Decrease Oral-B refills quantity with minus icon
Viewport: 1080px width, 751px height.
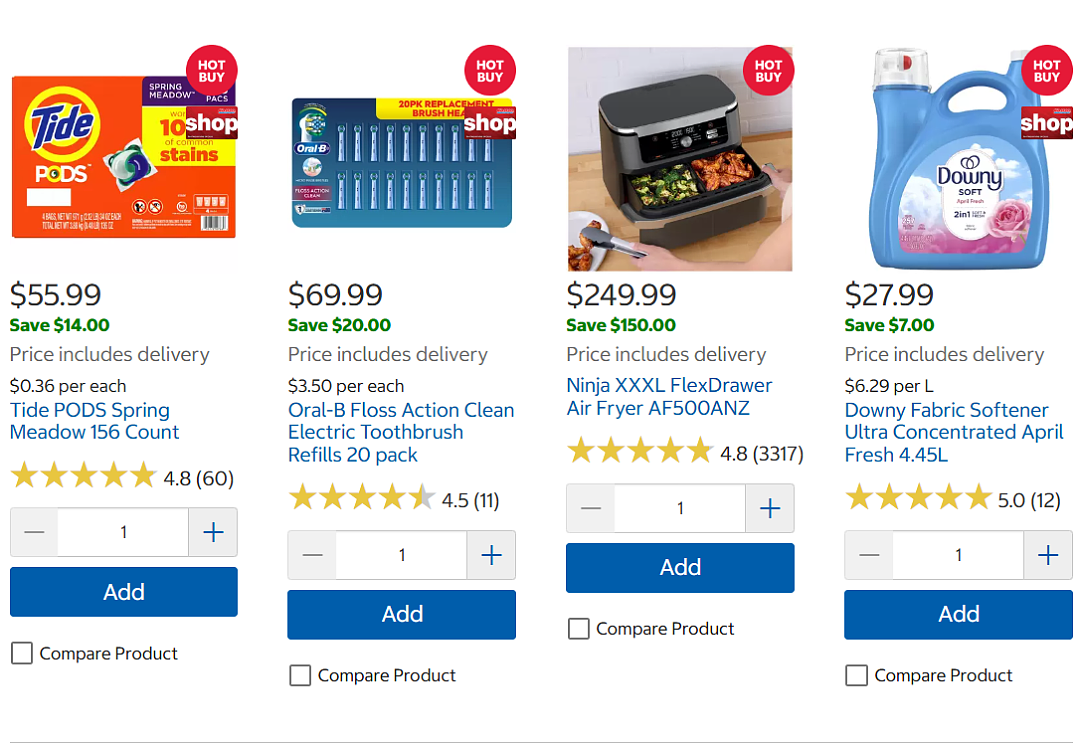[x=312, y=555]
